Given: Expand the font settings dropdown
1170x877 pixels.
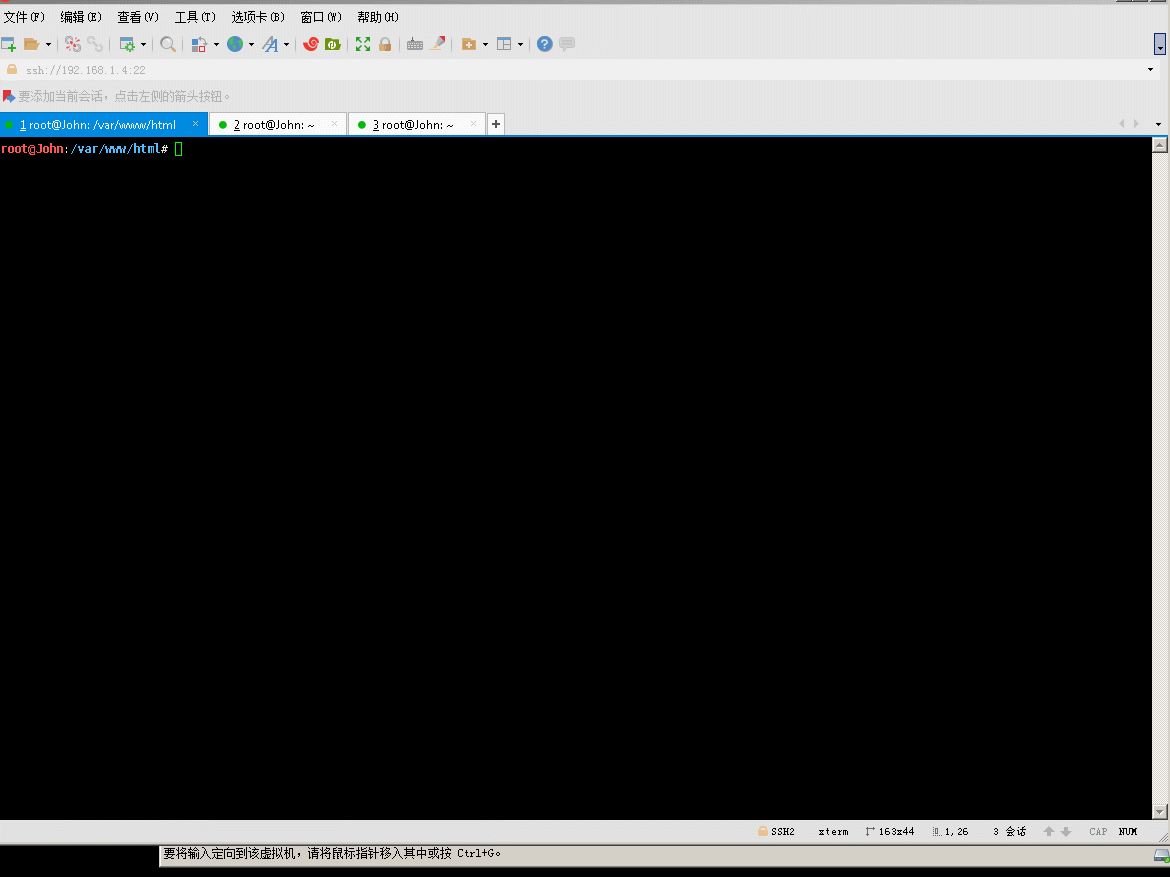Looking at the screenshot, I should click(287, 44).
